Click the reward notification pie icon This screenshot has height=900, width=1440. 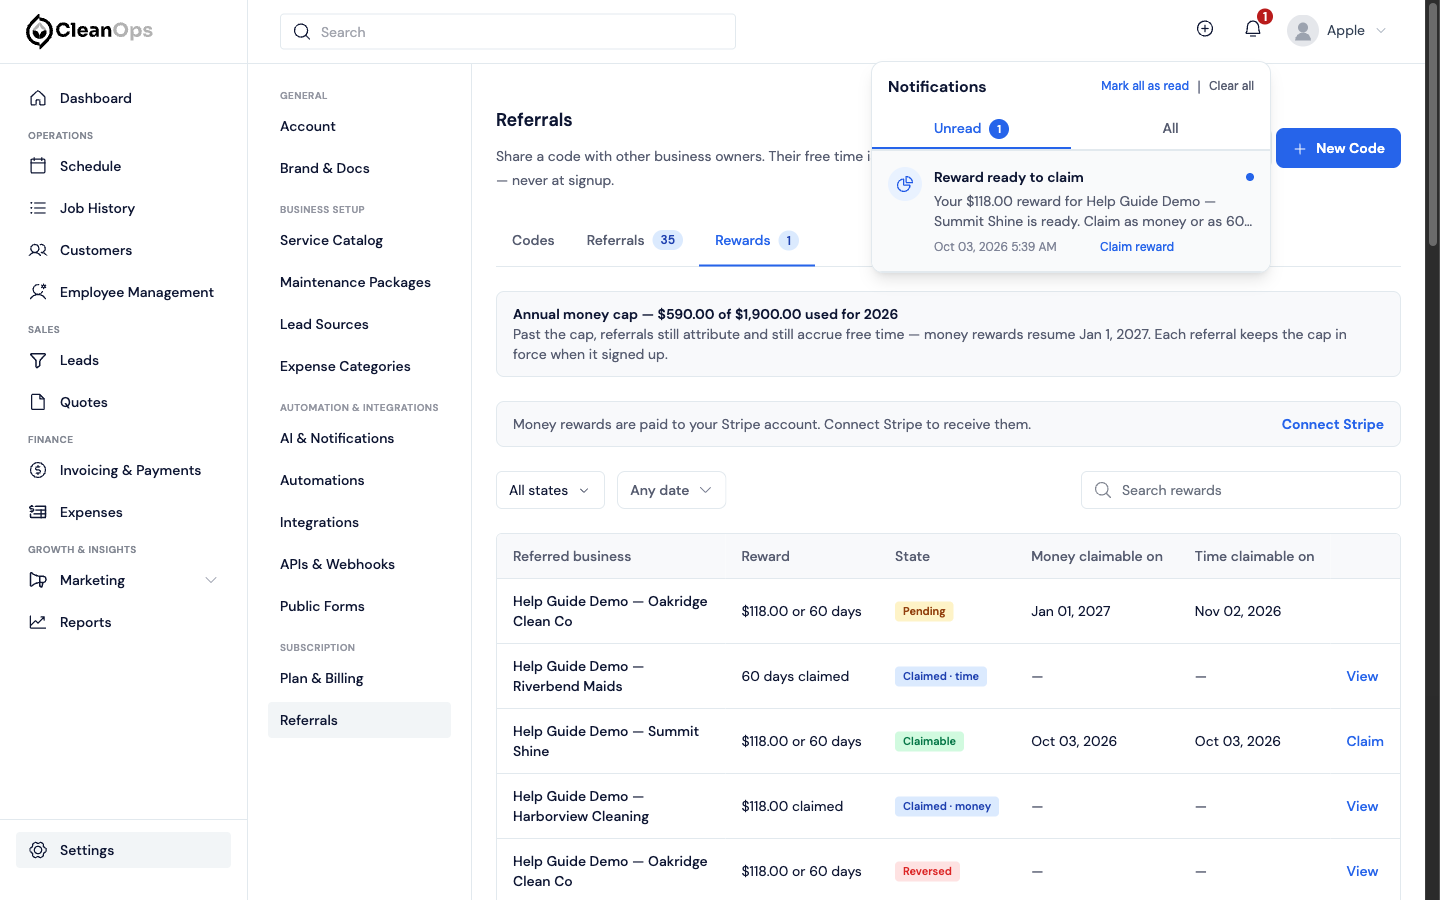(905, 184)
